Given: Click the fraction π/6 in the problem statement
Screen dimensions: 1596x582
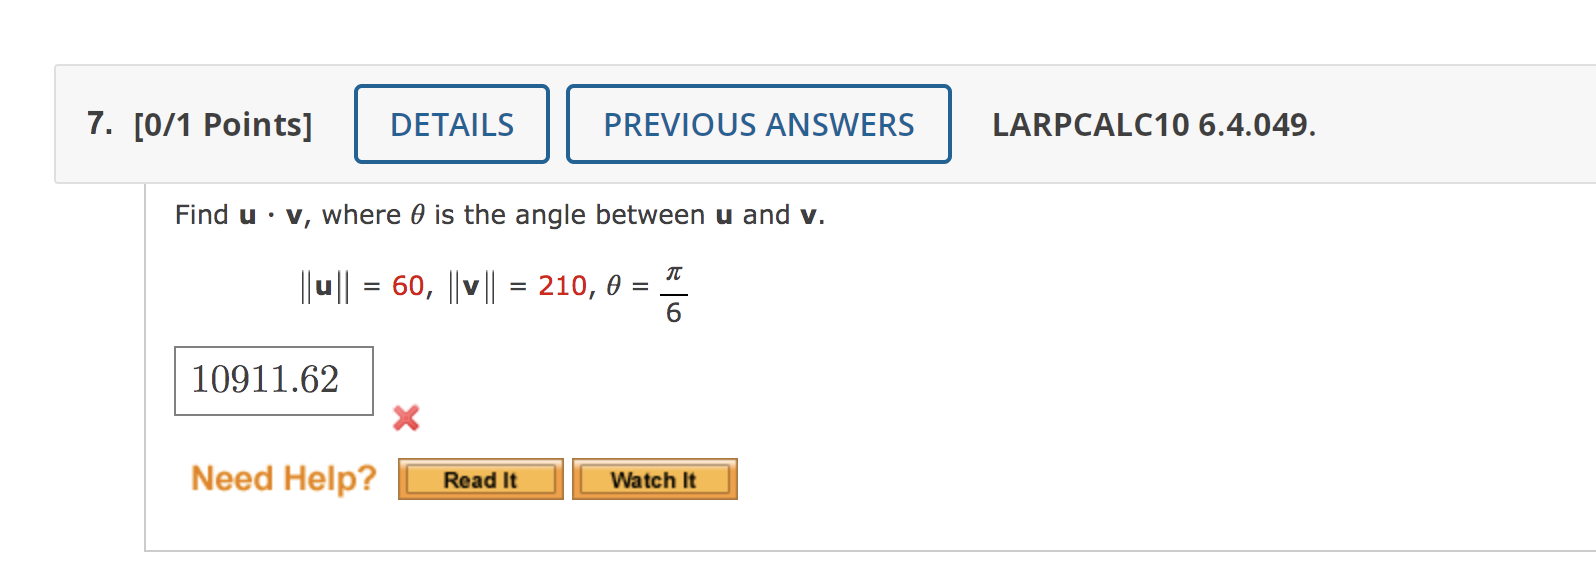Looking at the screenshot, I should (672, 292).
